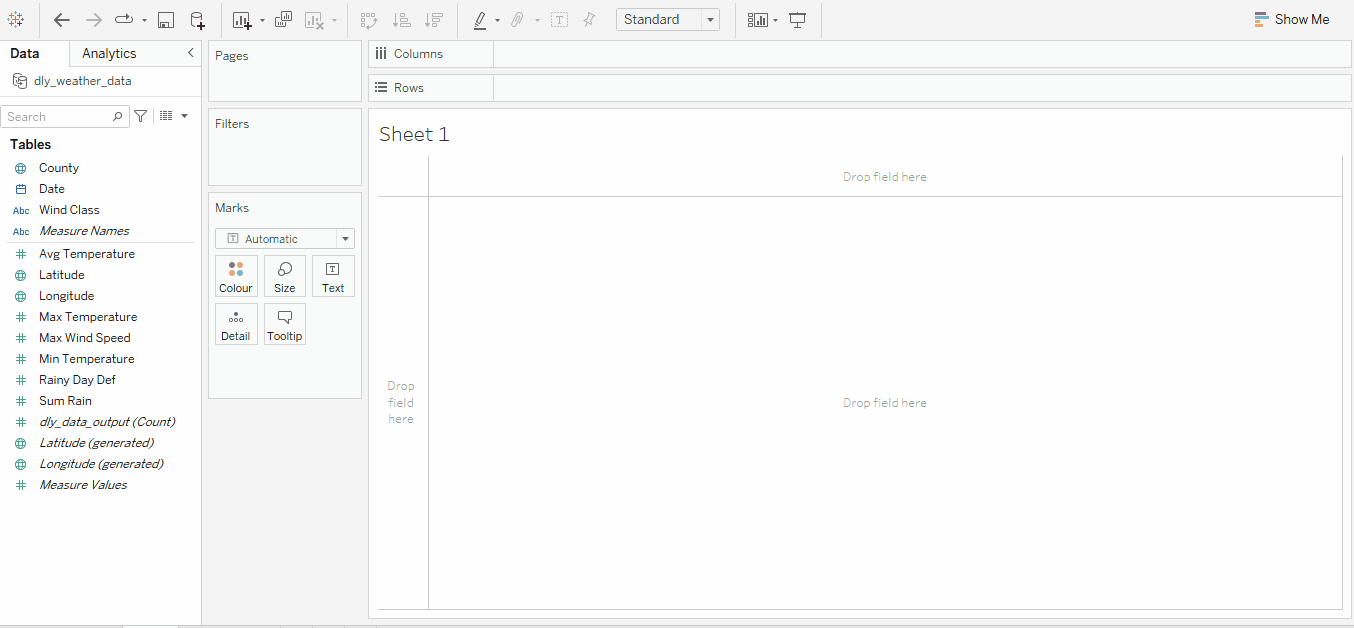Switch to the Analytics tab
This screenshot has width=1354, height=628.
[108, 53]
